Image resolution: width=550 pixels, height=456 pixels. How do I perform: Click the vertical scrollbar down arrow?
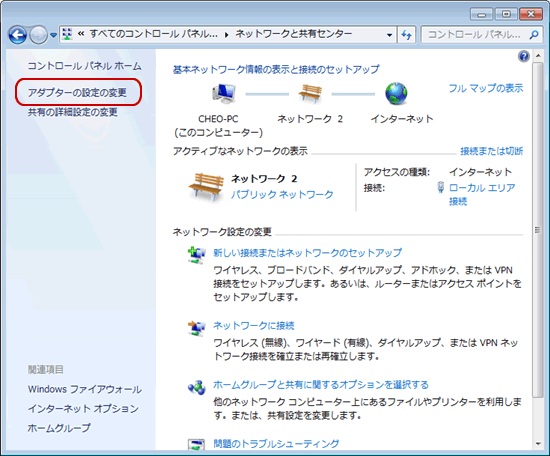(x=538, y=444)
